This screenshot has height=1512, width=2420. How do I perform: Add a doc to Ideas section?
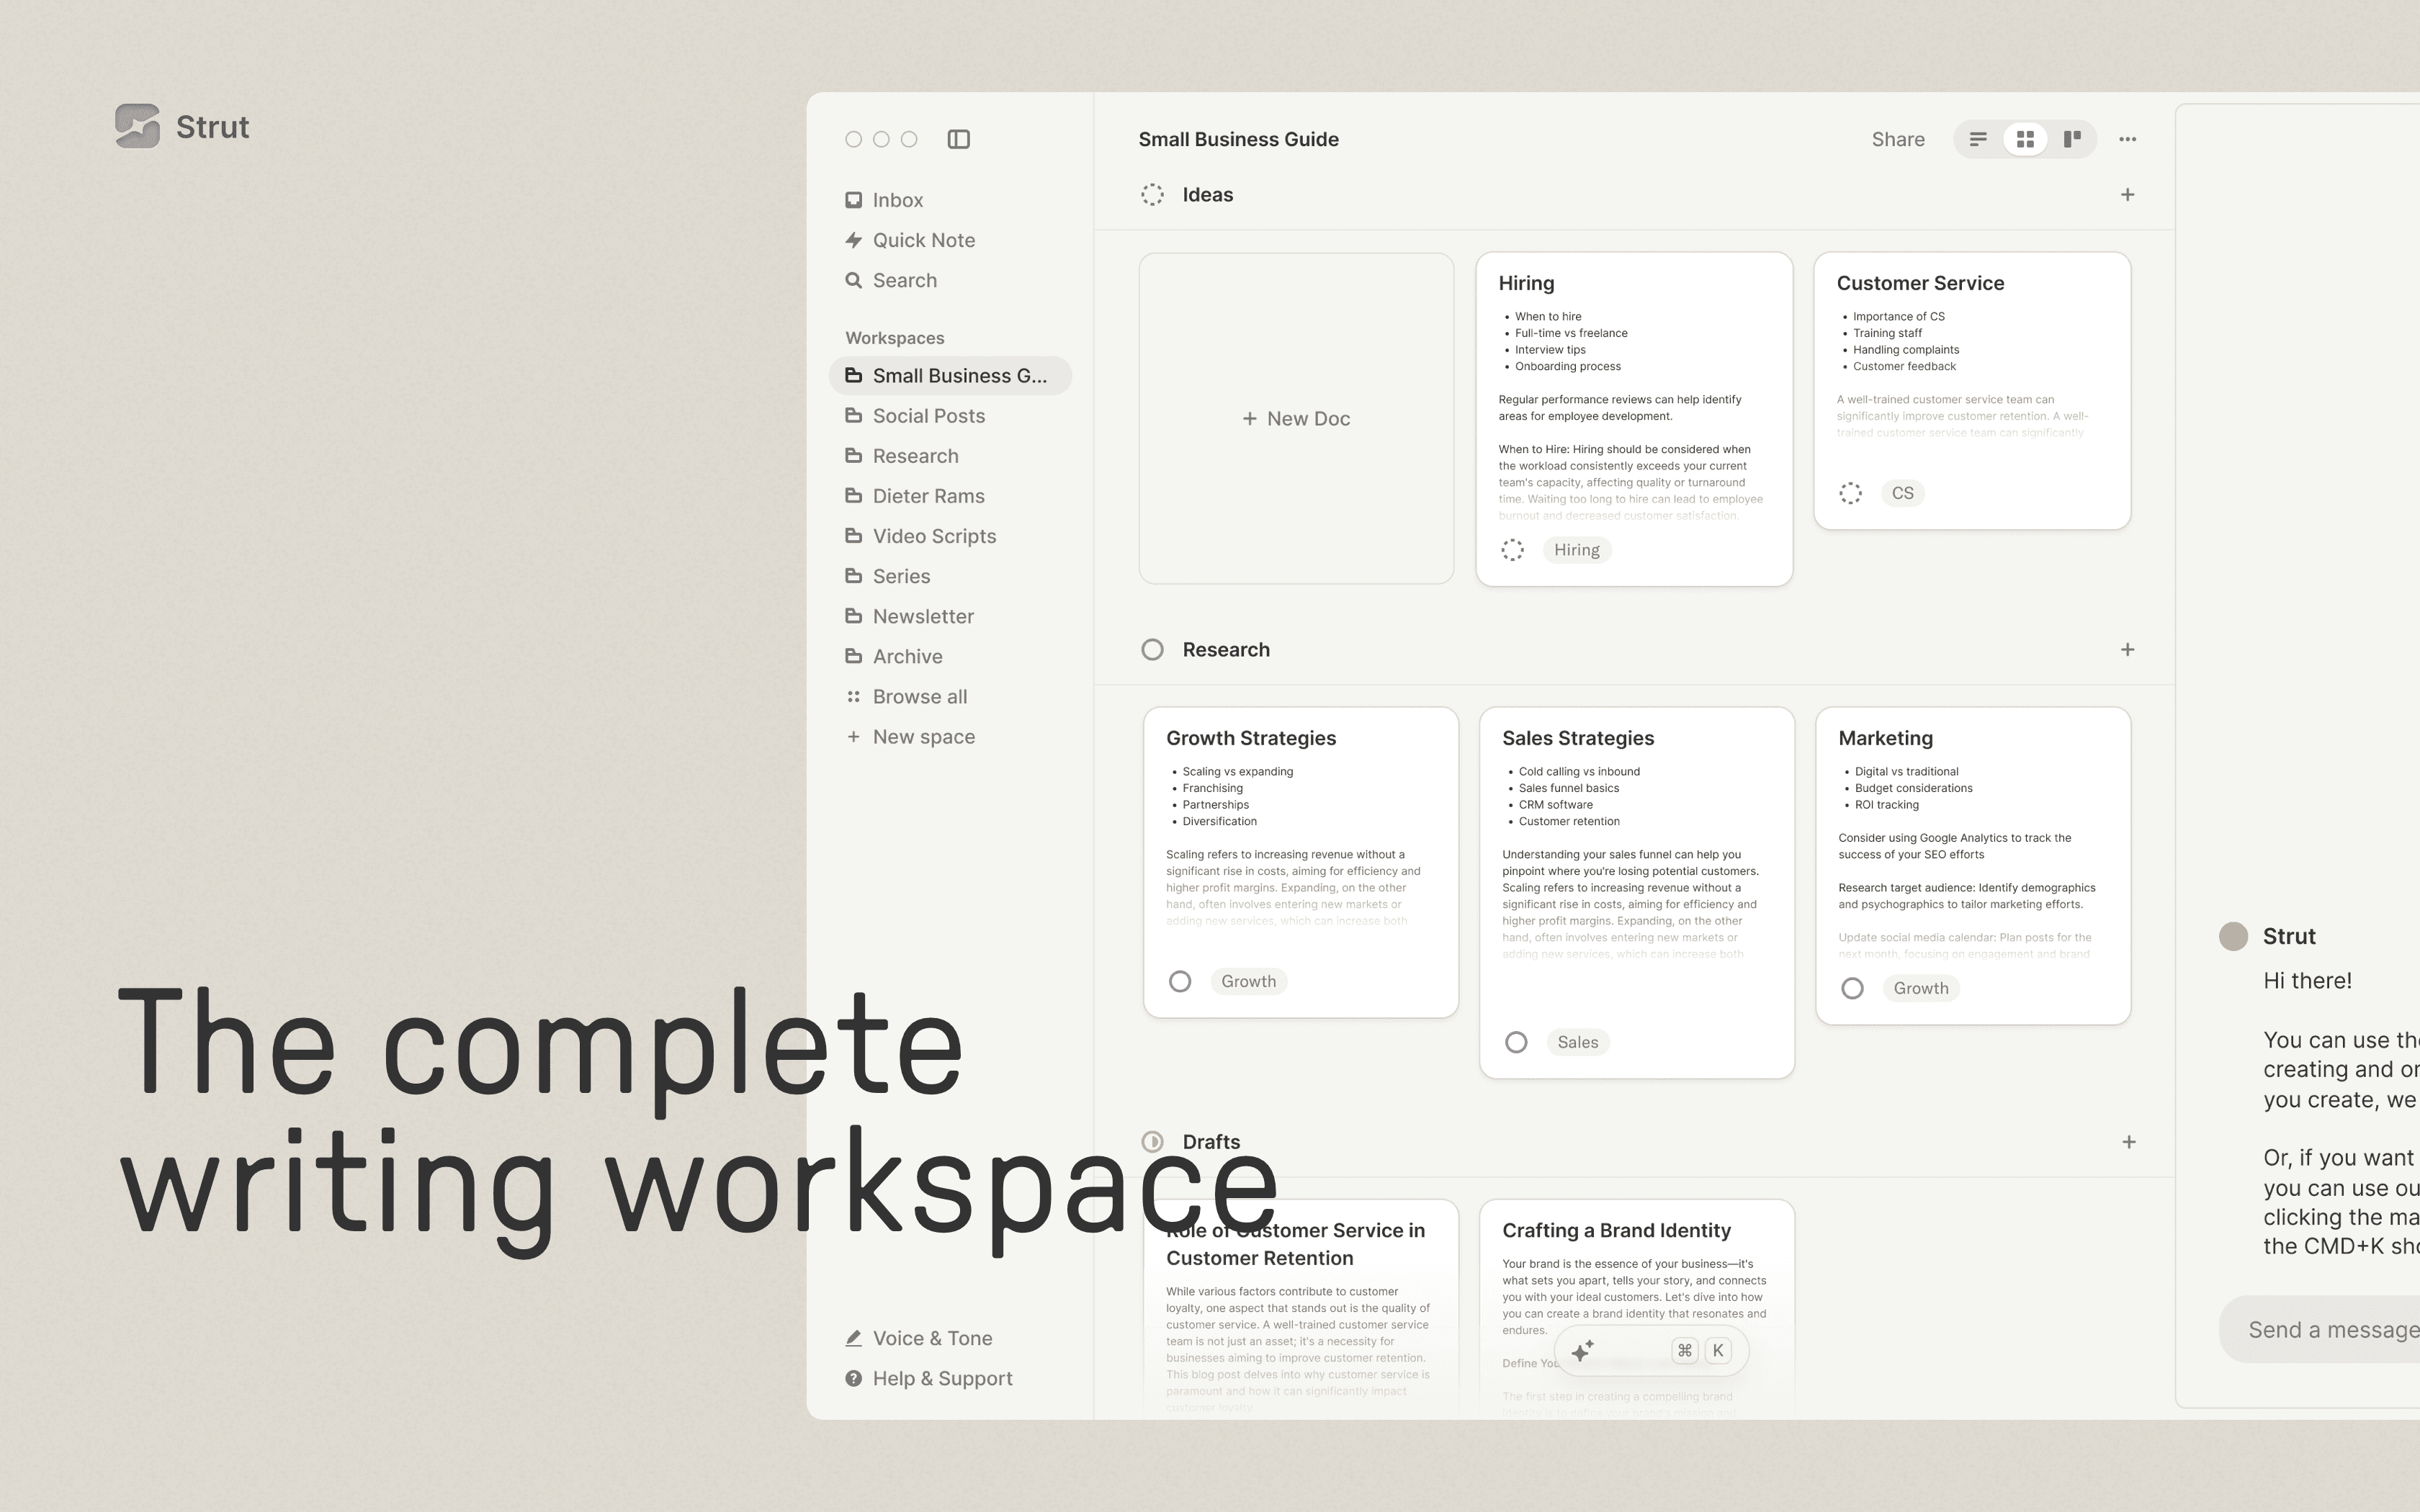pos(2128,195)
